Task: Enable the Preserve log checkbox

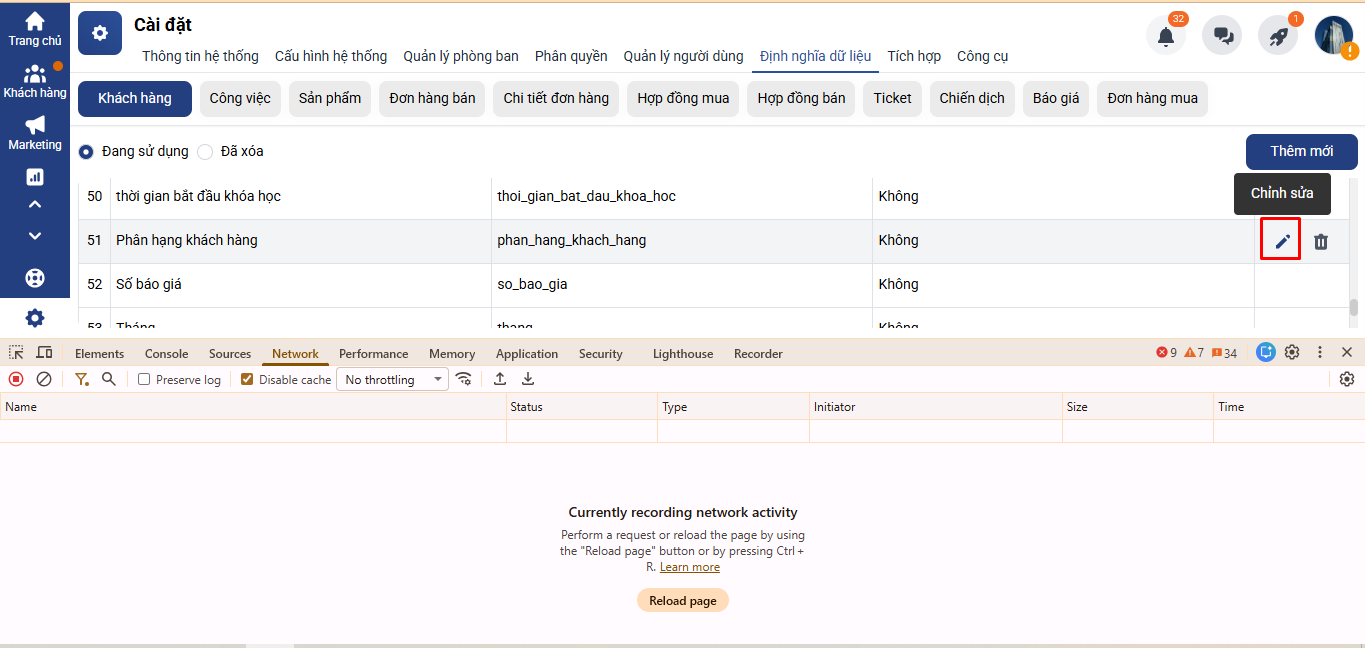Action: click(x=144, y=379)
